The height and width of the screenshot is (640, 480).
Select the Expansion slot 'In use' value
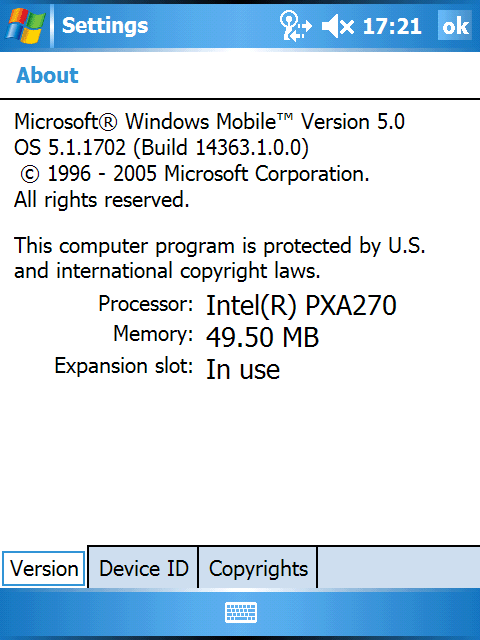pos(243,369)
